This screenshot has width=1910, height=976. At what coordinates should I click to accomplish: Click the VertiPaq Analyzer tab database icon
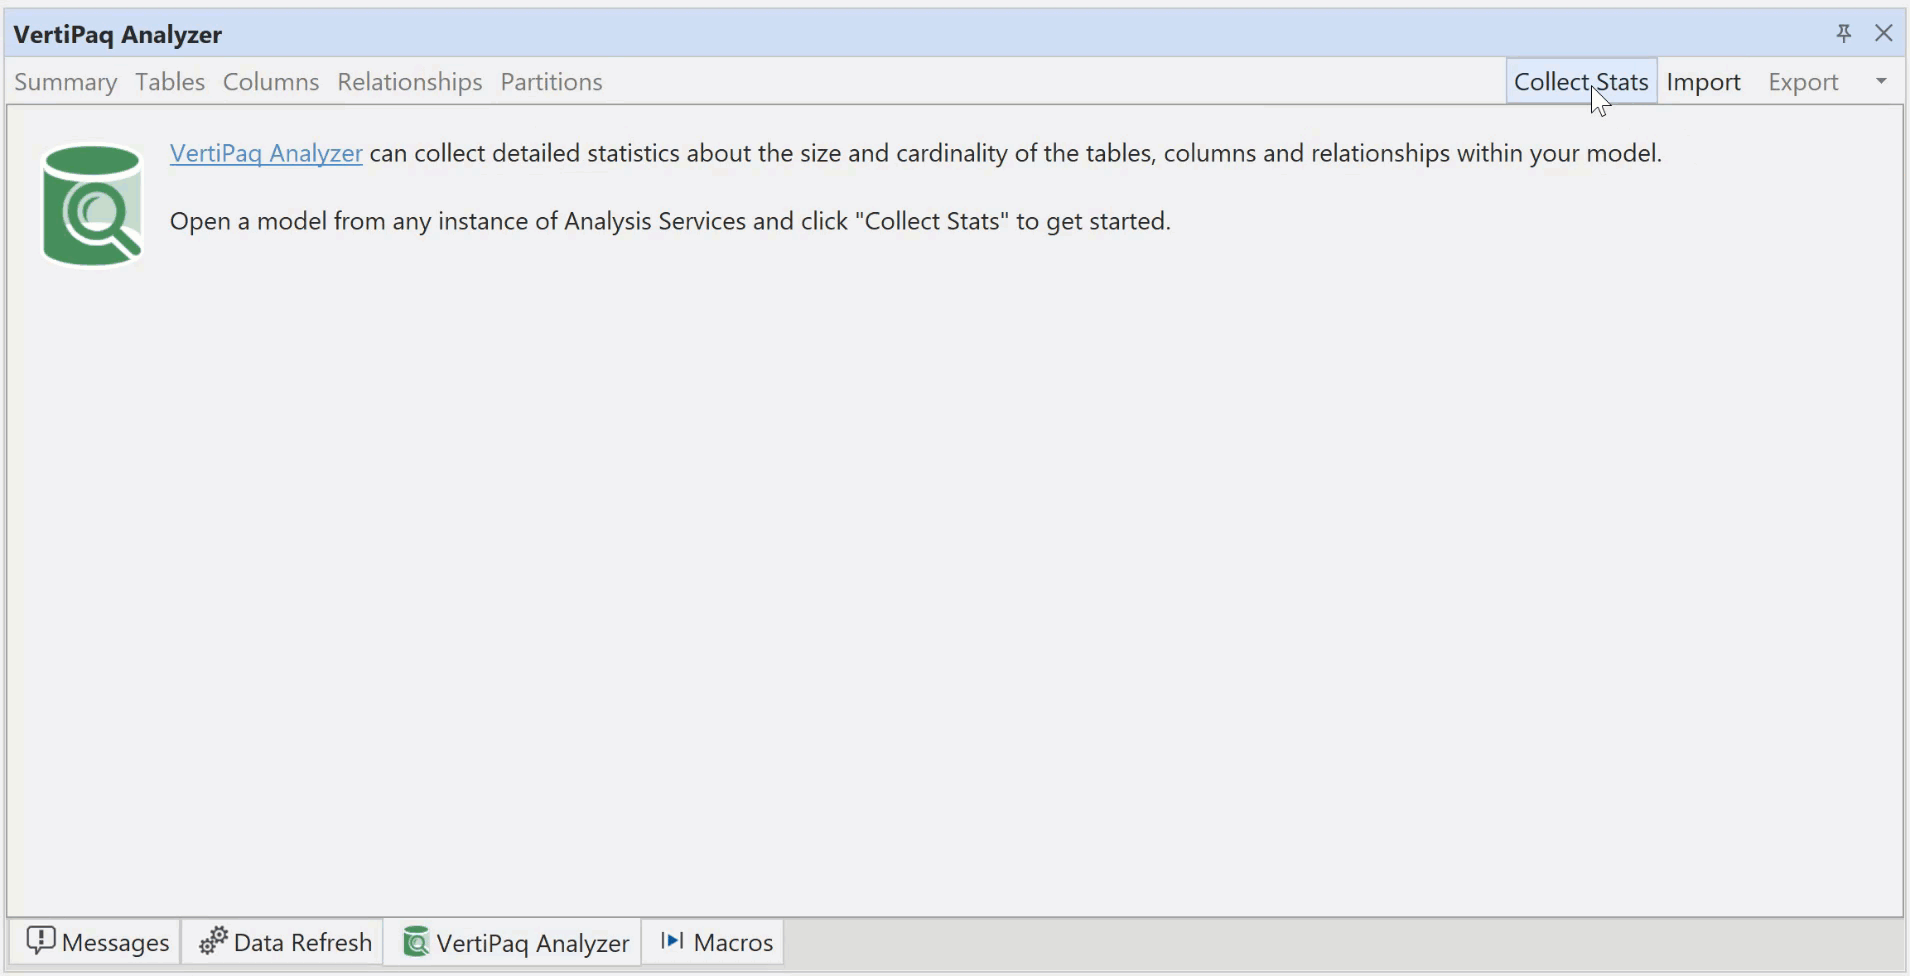(416, 941)
